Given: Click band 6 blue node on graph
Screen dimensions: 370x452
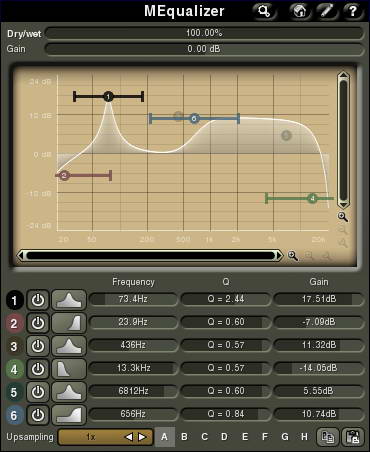Looking at the screenshot, I should [x=194, y=118].
